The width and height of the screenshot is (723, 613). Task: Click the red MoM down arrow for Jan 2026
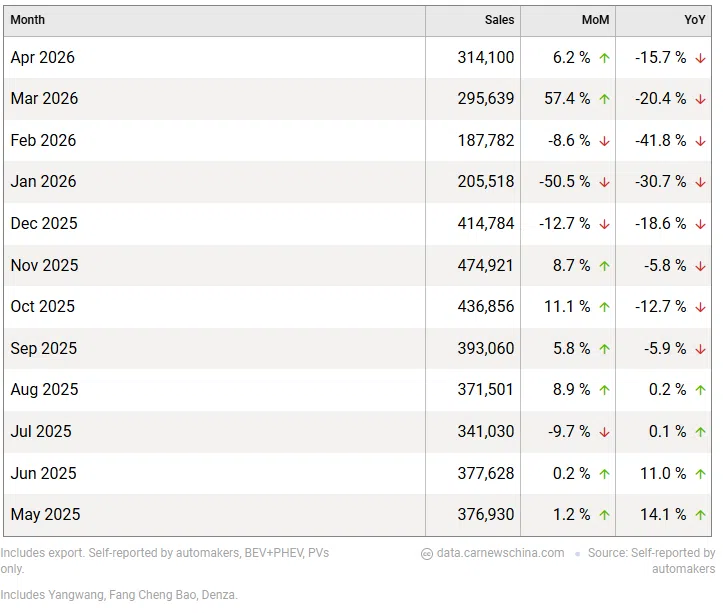click(604, 182)
